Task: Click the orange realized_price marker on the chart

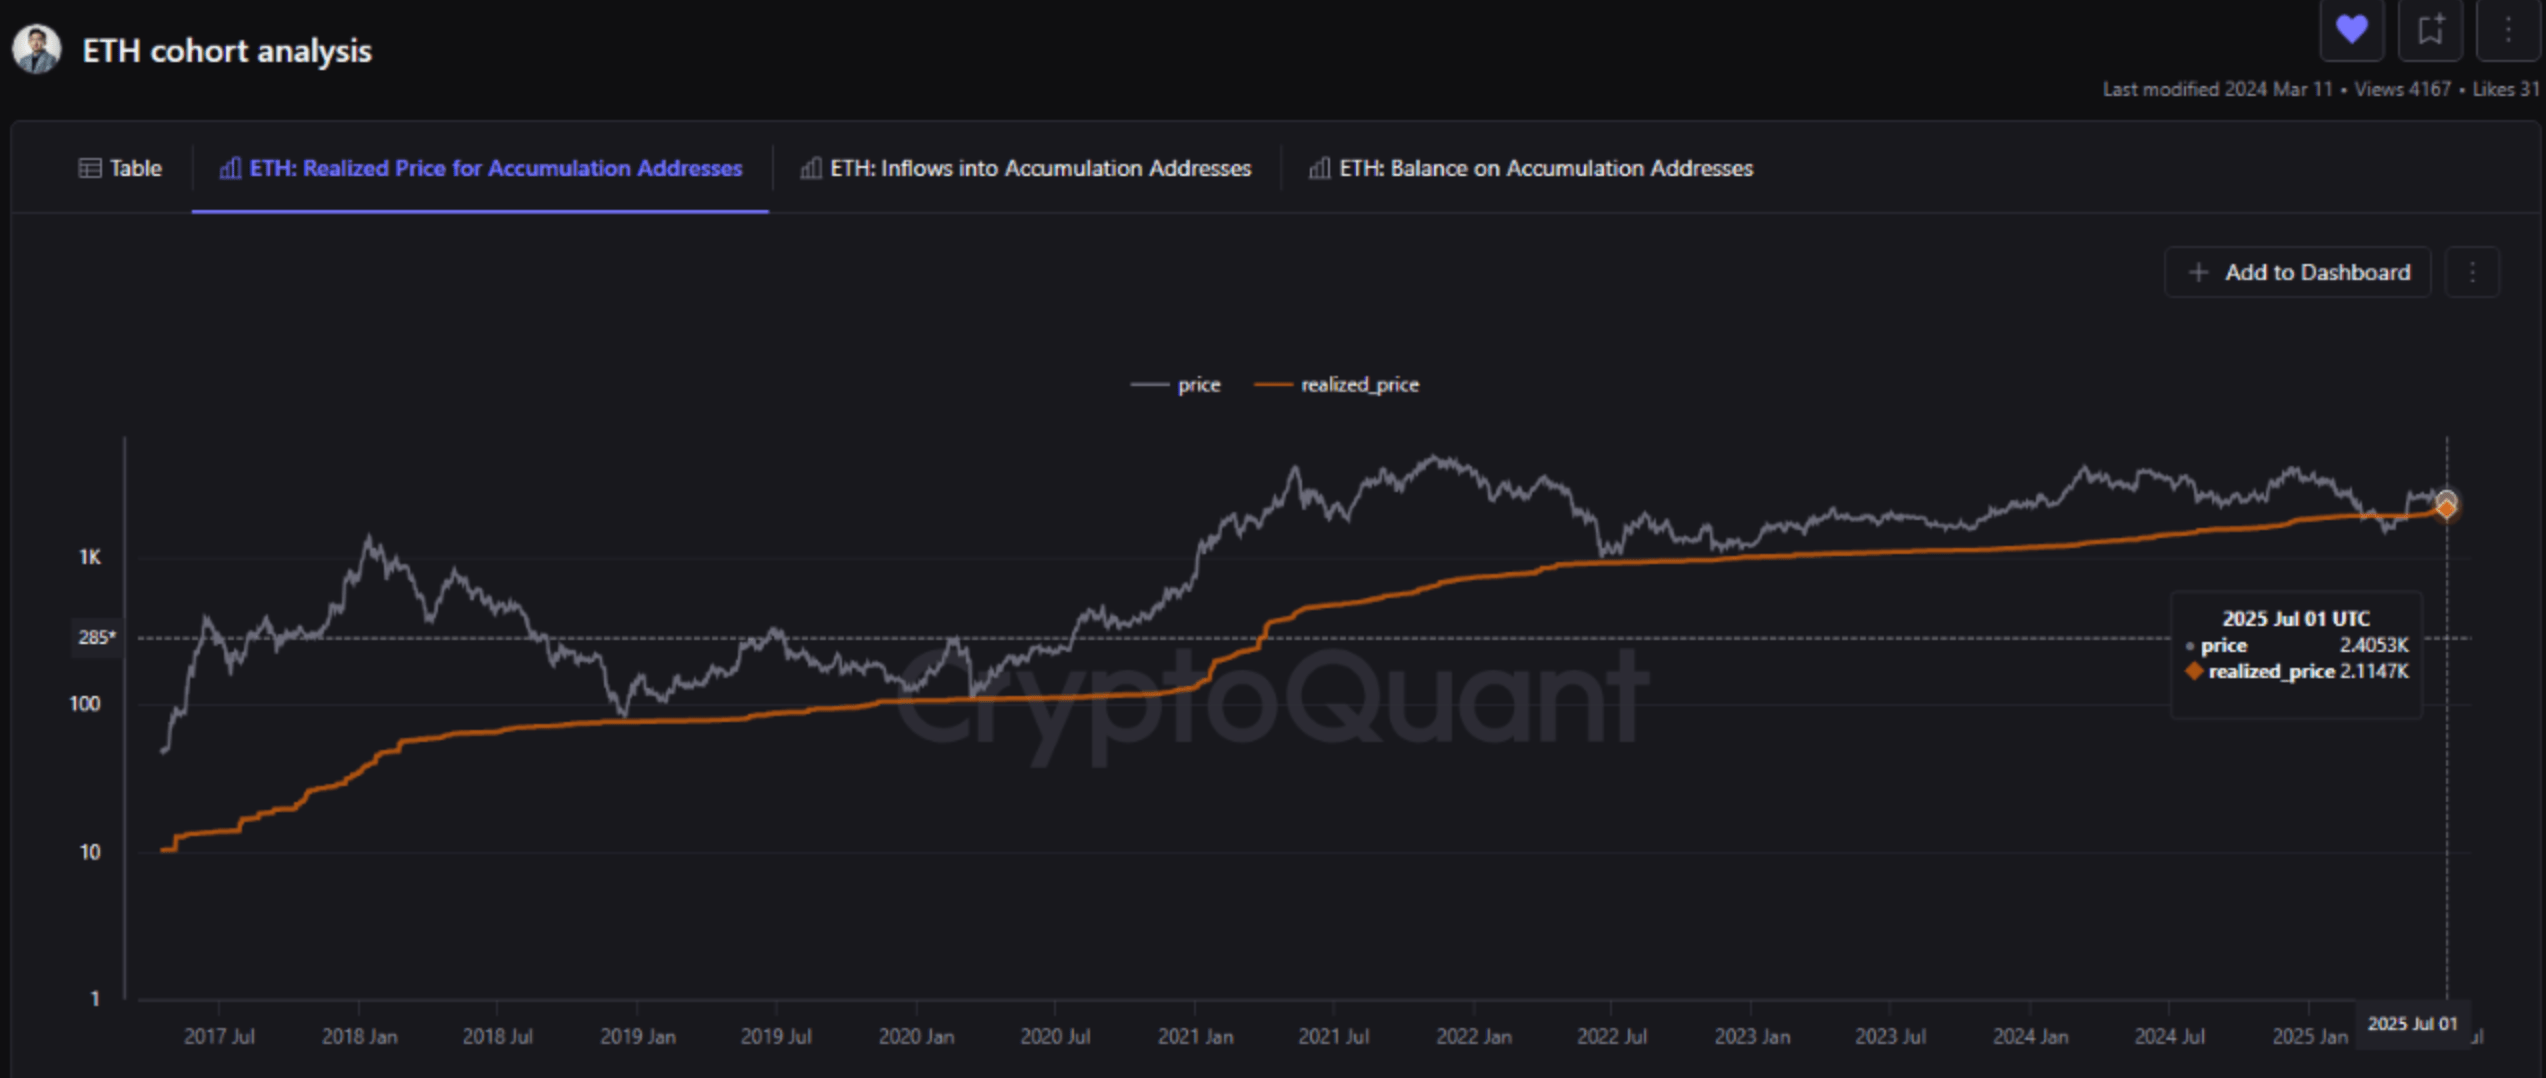Action: (2445, 510)
